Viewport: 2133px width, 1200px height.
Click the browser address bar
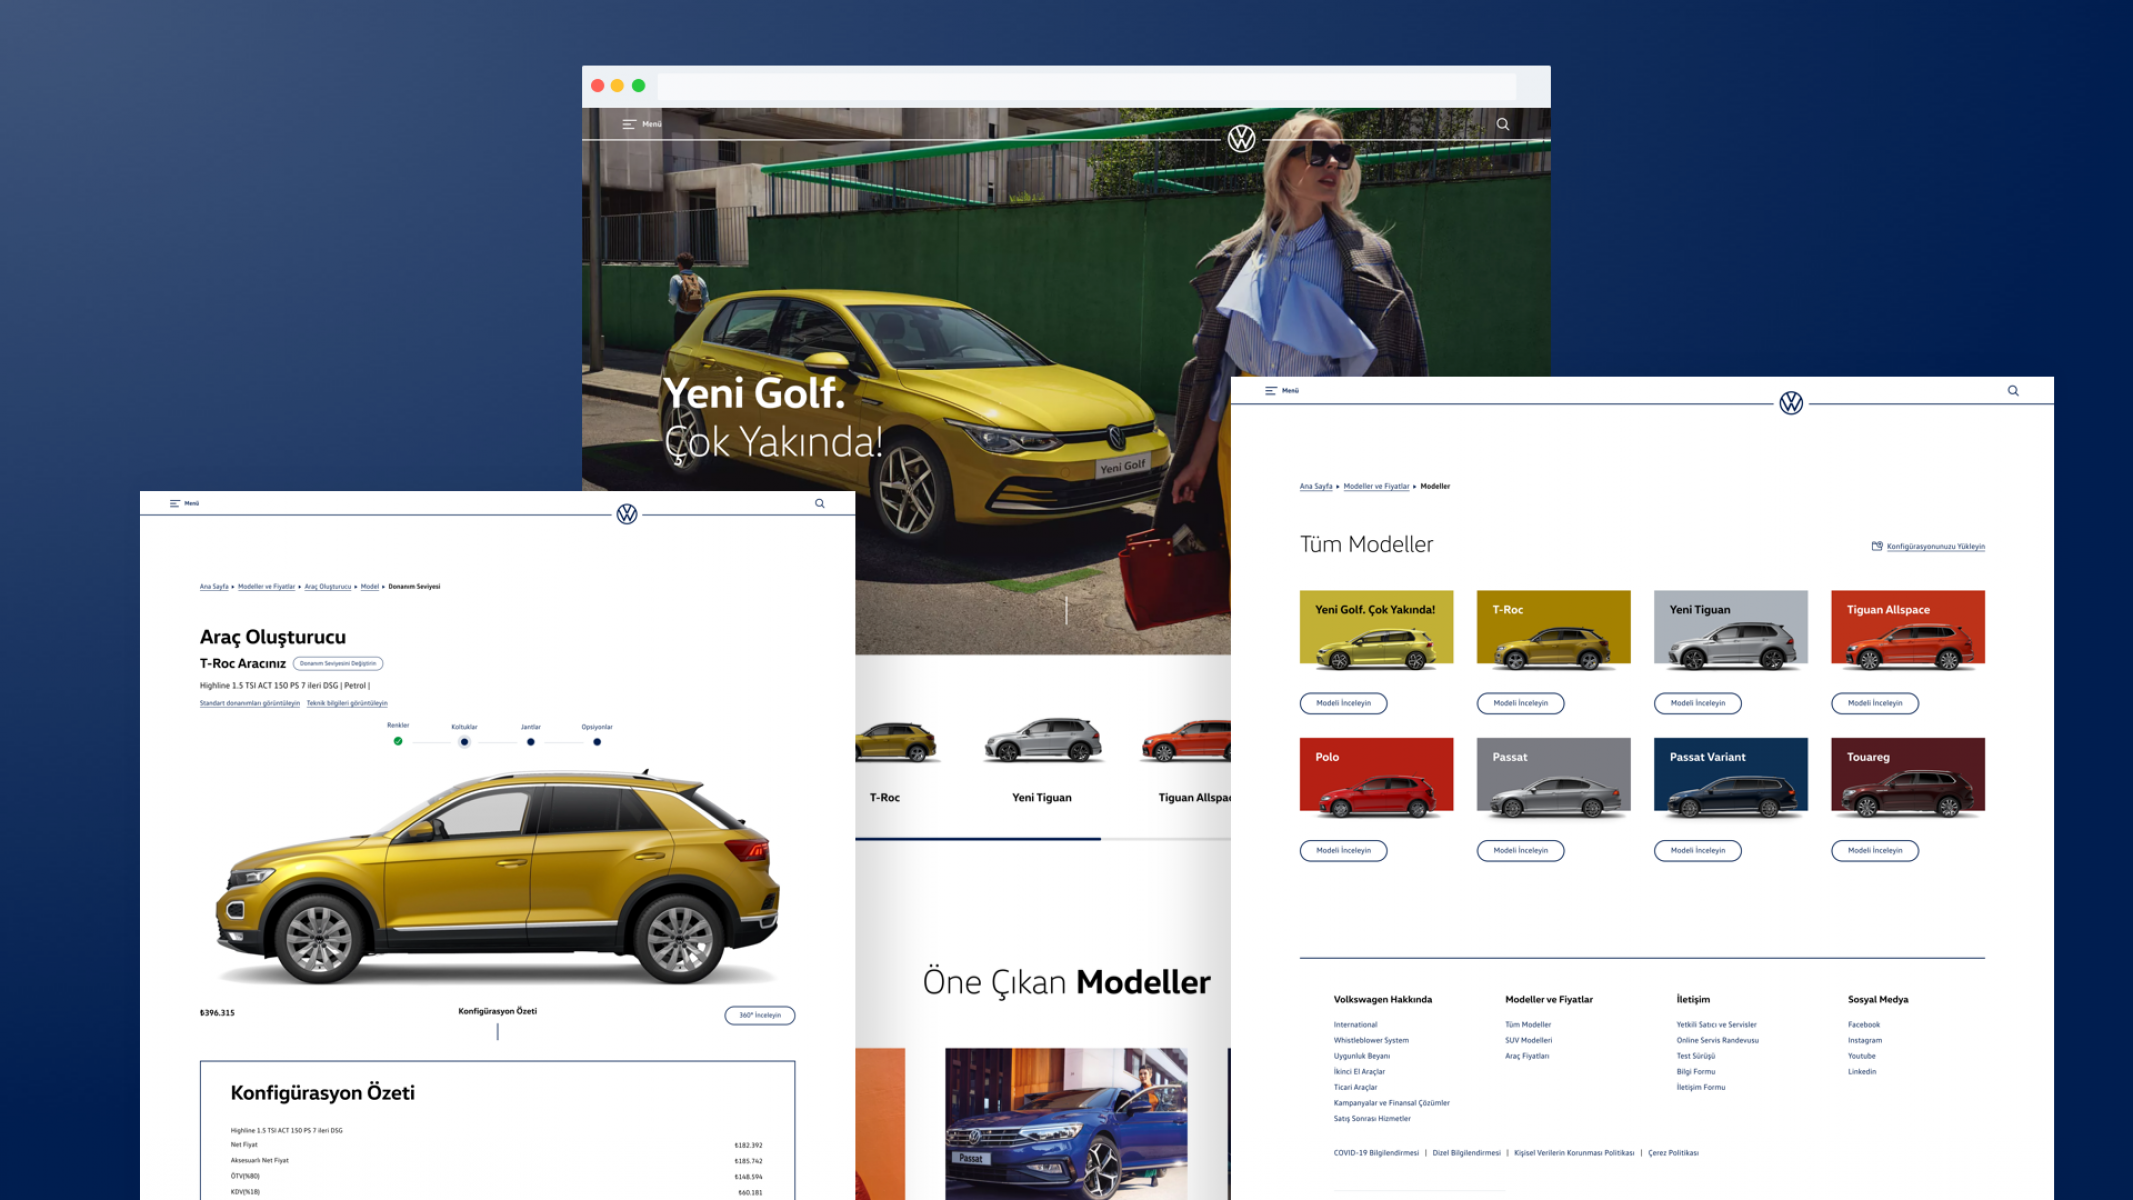[x=1085, y=86]
